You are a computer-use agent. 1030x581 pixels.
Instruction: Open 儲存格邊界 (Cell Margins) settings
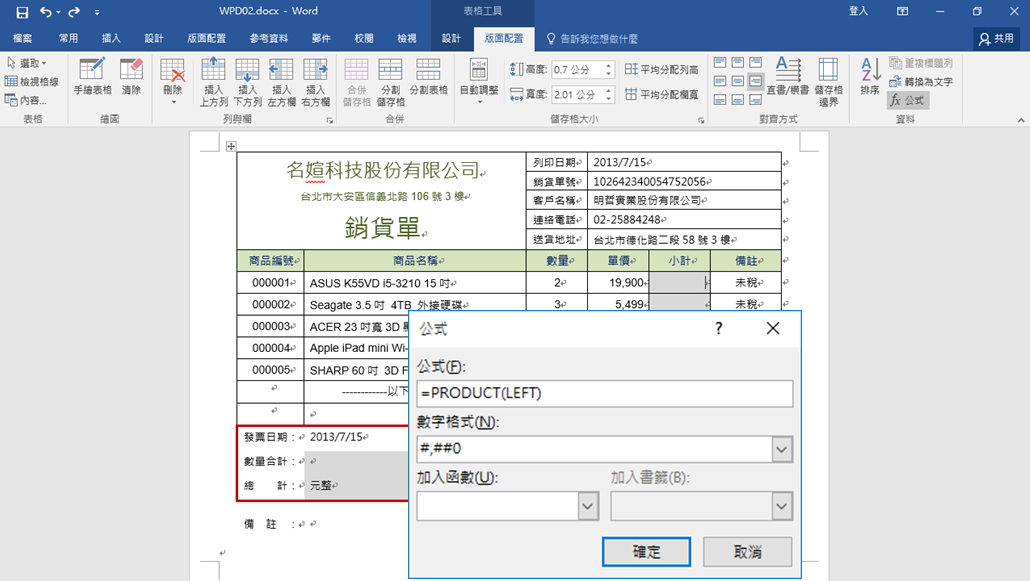pyautogui.click(x=828, y=80)
